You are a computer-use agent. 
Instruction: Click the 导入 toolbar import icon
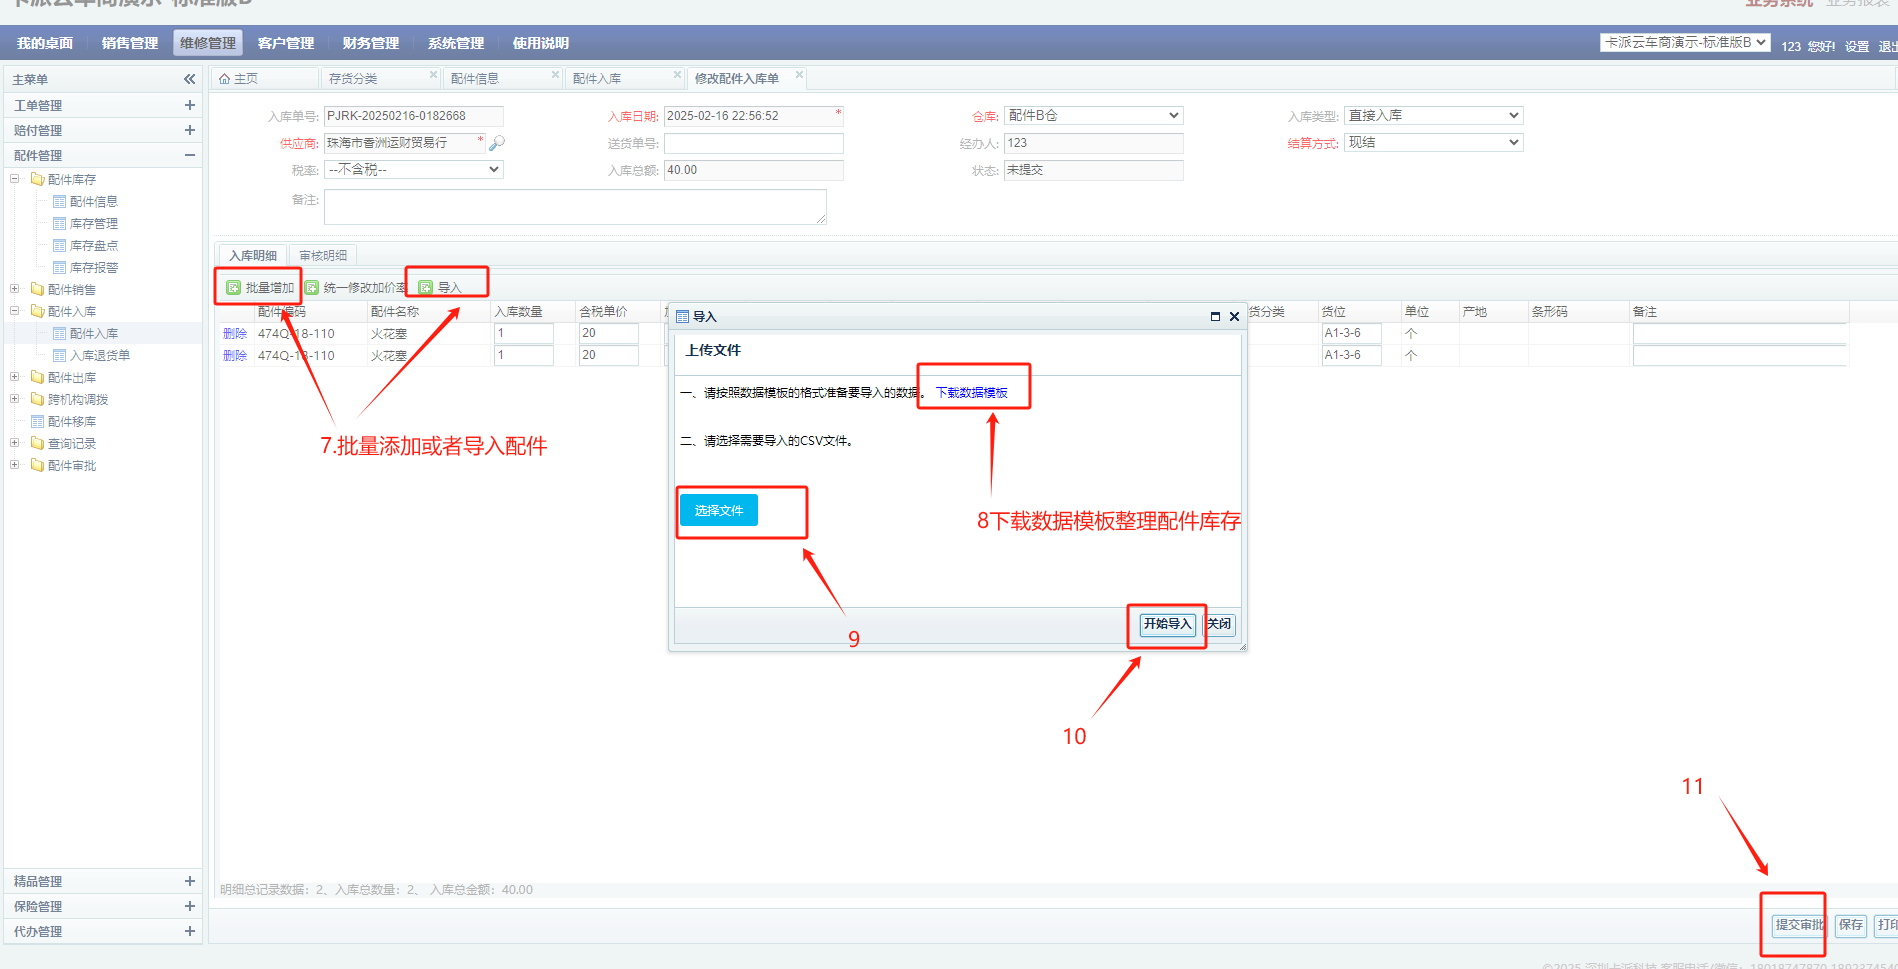click(426, 288)
